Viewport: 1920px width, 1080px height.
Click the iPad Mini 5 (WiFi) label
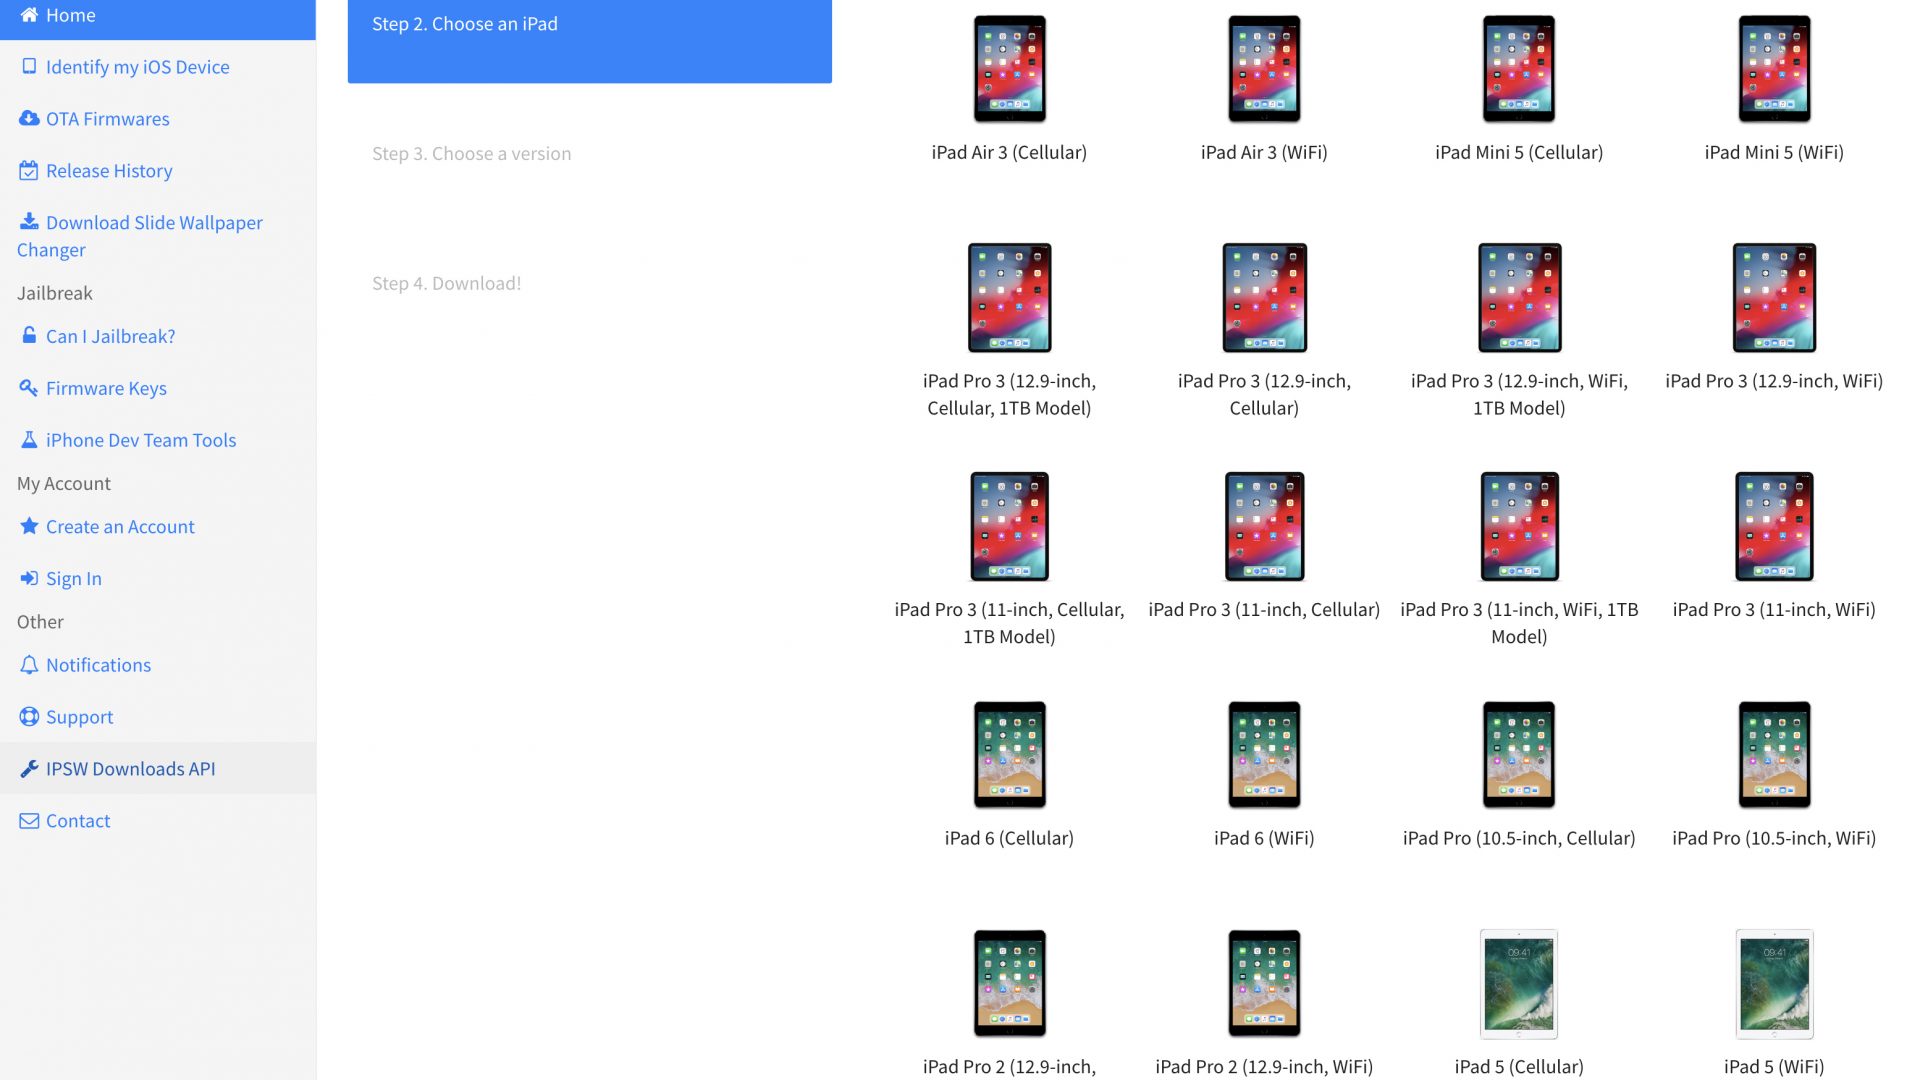[1774, 153]
